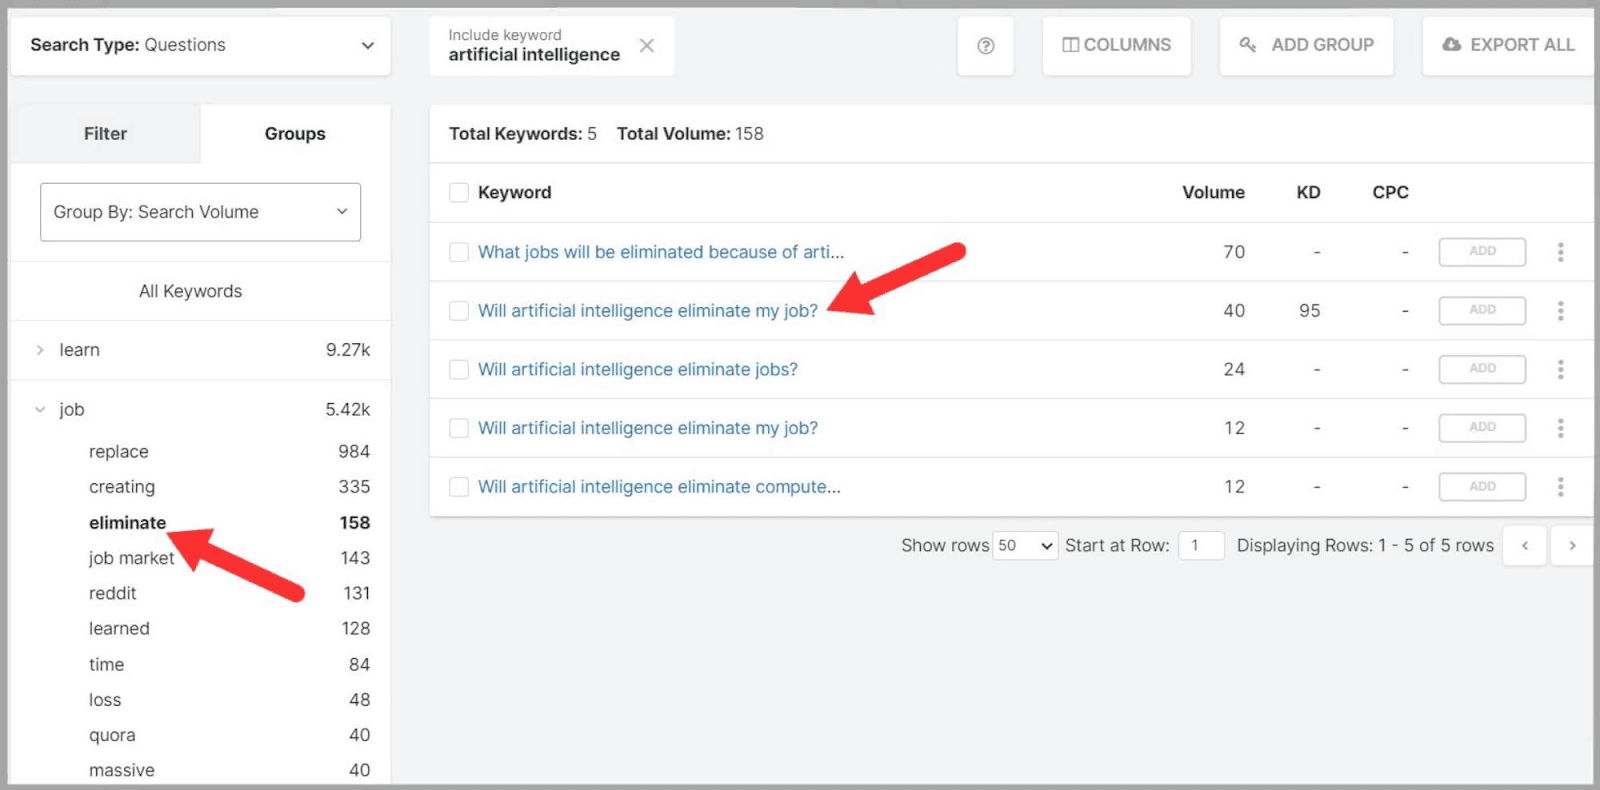
Task: Select checkbox for 'Will artificial intelligence eliminate jobs?'
Action: click(x=459, y=370)
